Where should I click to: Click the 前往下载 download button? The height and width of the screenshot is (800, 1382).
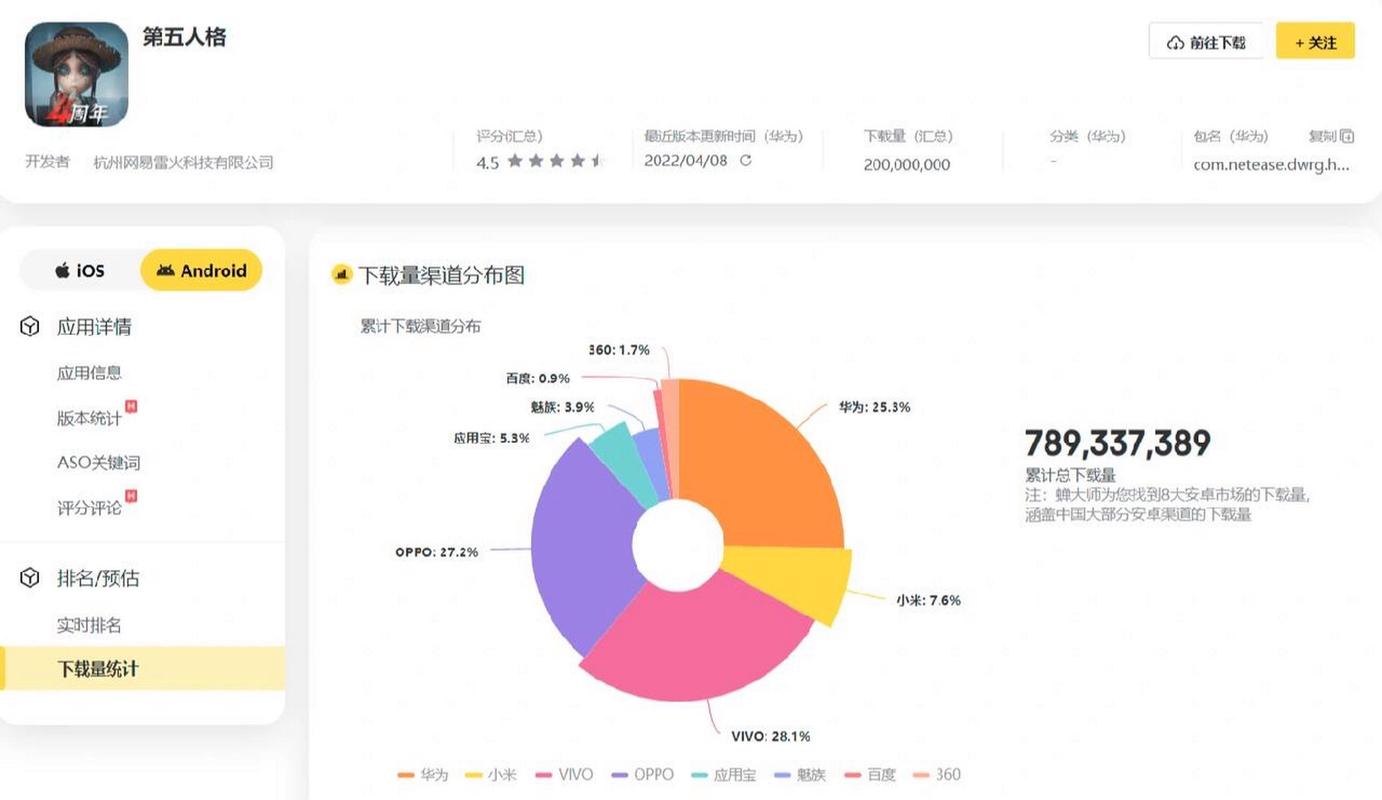1206,42
